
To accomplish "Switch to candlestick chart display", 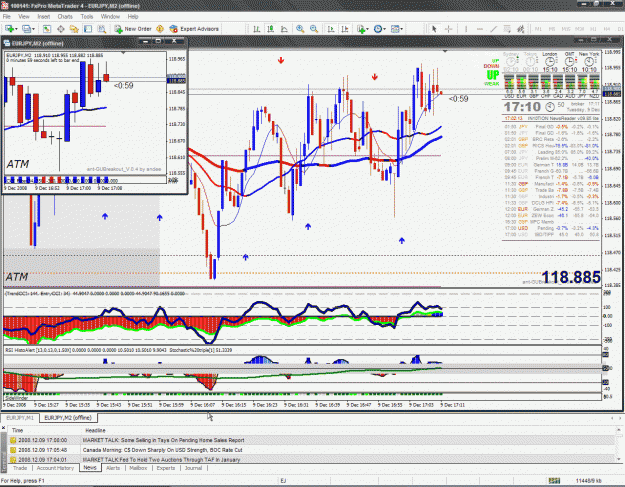I will pyautogui.click(x=271, y=29).
